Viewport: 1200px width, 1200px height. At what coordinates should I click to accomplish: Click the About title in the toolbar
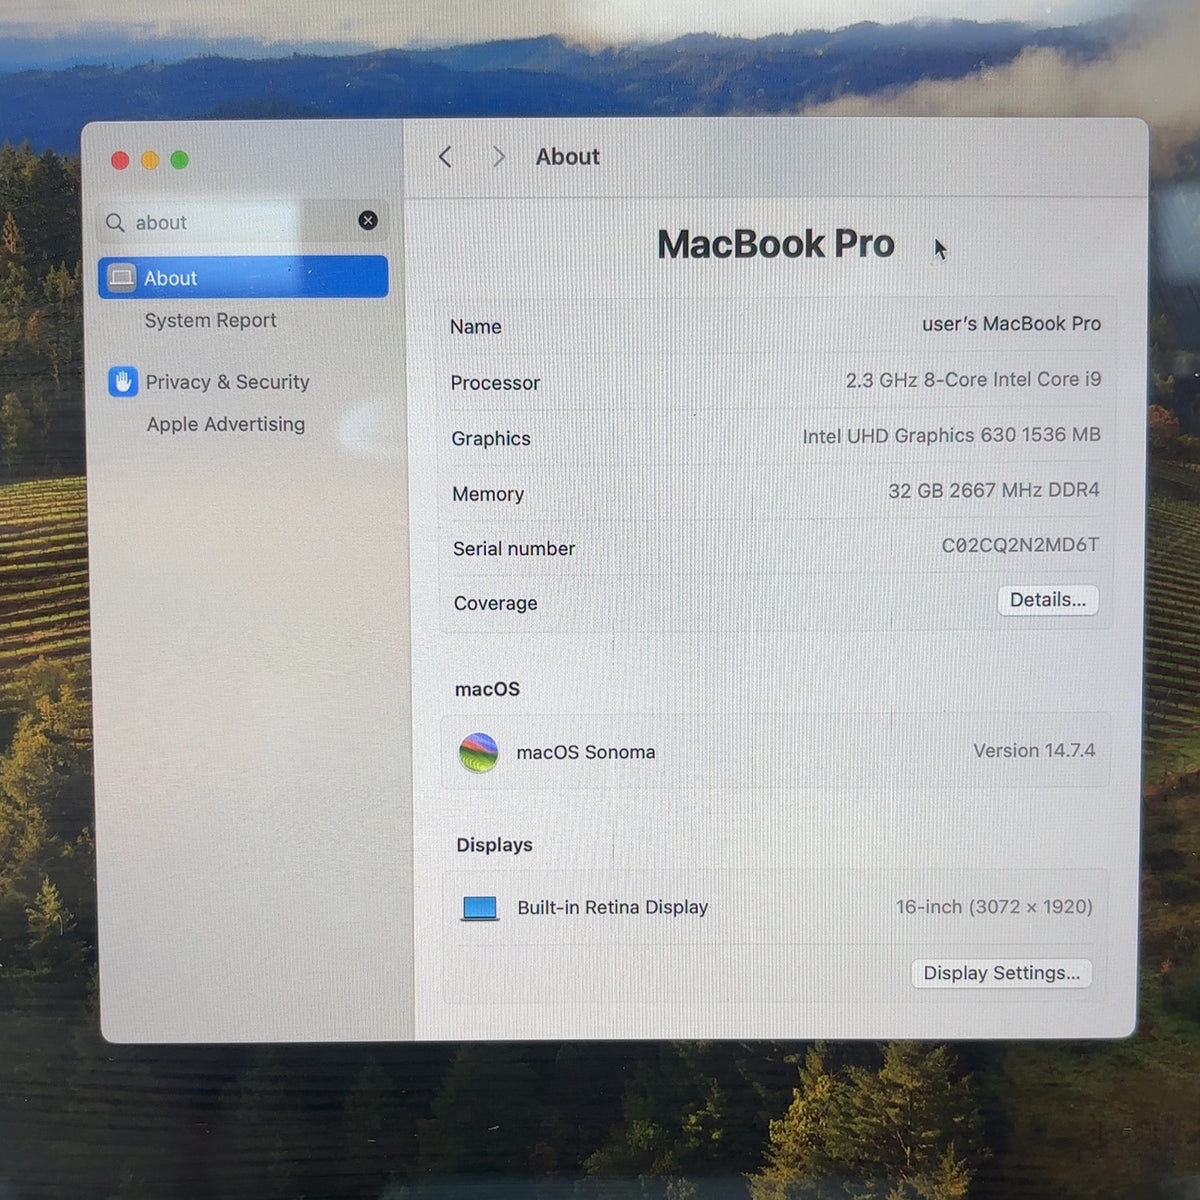(x=568, y=157)
